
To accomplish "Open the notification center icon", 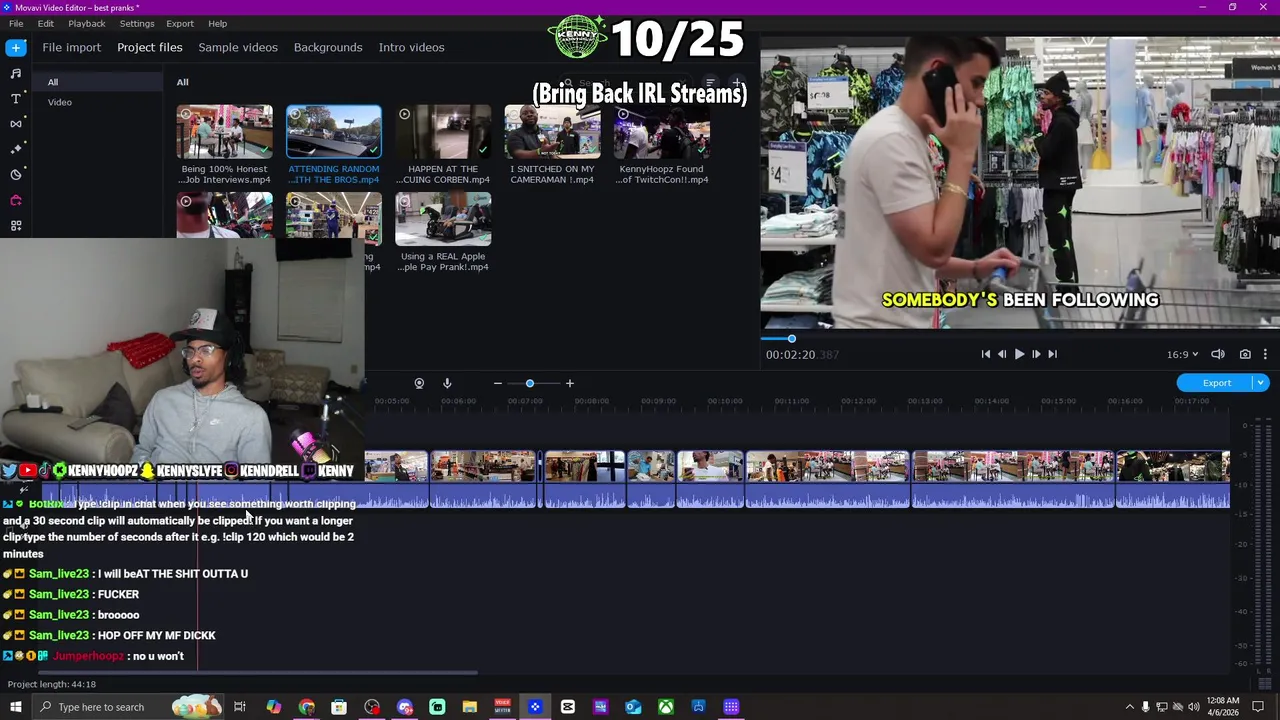I will click(1258, 707).
